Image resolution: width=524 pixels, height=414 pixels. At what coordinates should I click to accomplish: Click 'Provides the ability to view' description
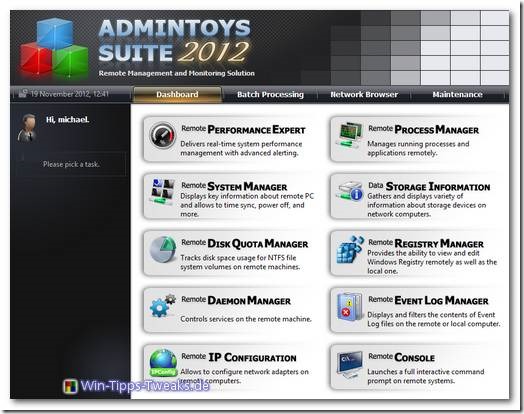(x=432, y=262)
